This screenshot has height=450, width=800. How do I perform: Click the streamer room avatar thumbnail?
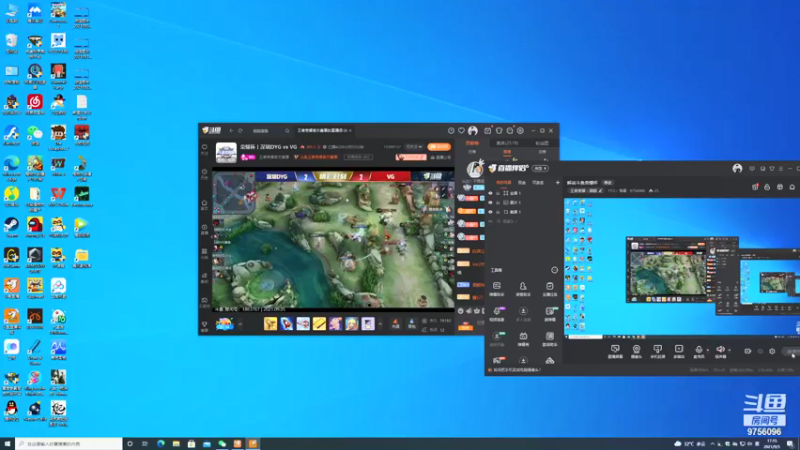coord(226,152)
